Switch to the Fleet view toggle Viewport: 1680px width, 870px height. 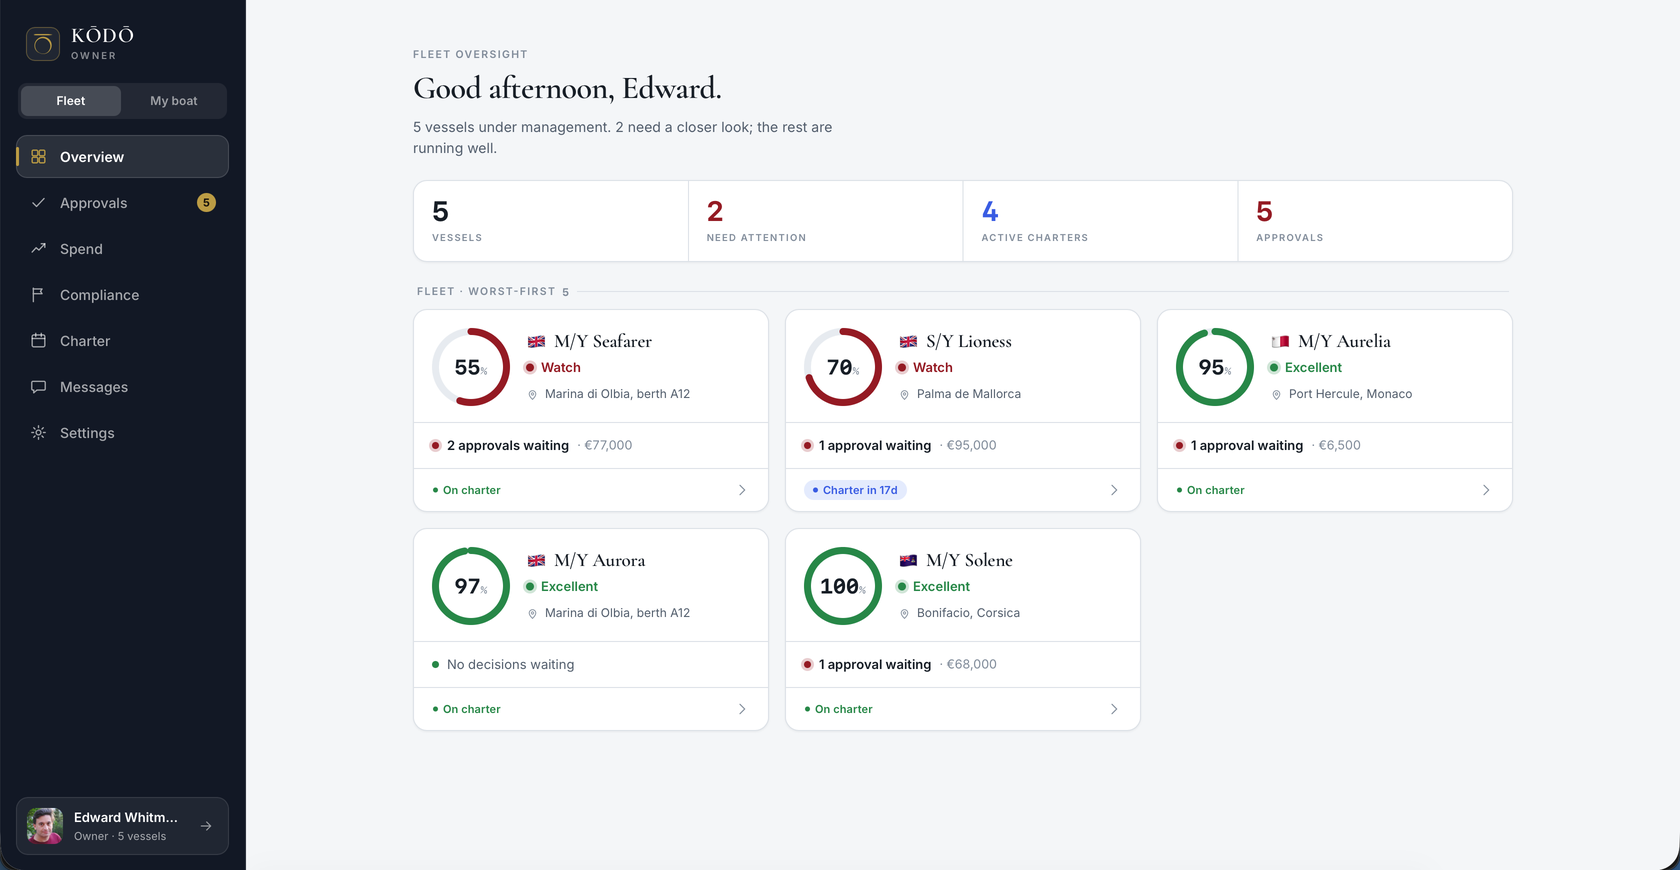(x=70, y=101)
